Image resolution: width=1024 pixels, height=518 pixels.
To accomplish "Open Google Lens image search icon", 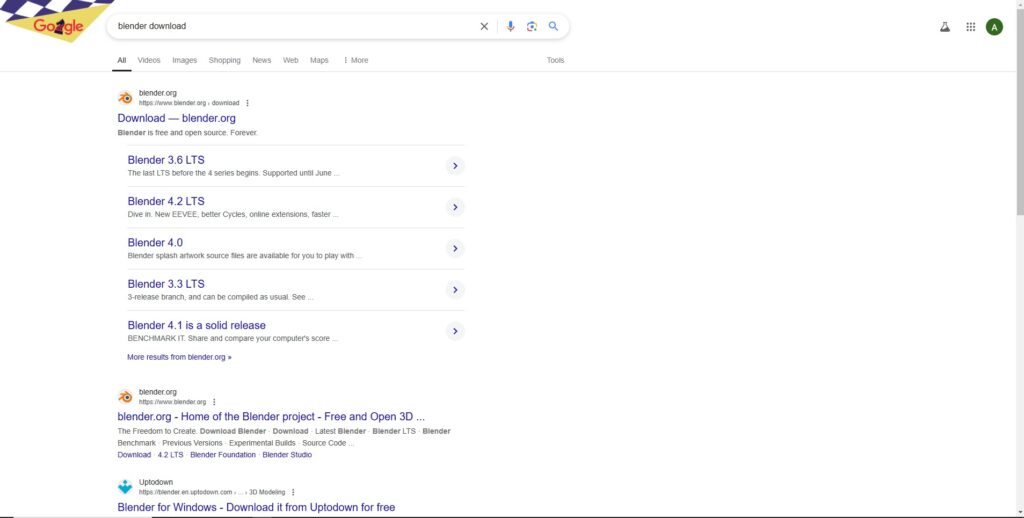I will (x=532, y=26).
